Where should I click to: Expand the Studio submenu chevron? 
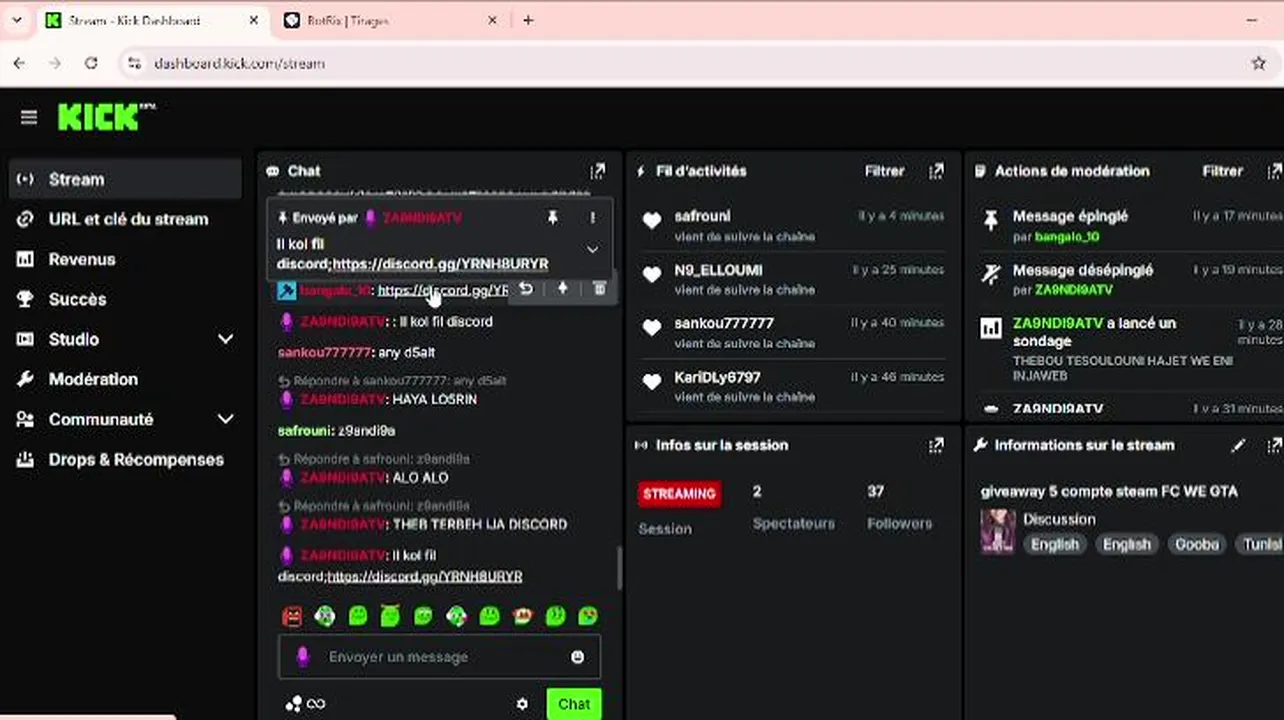pyautogui.click(x=225, y=339)
